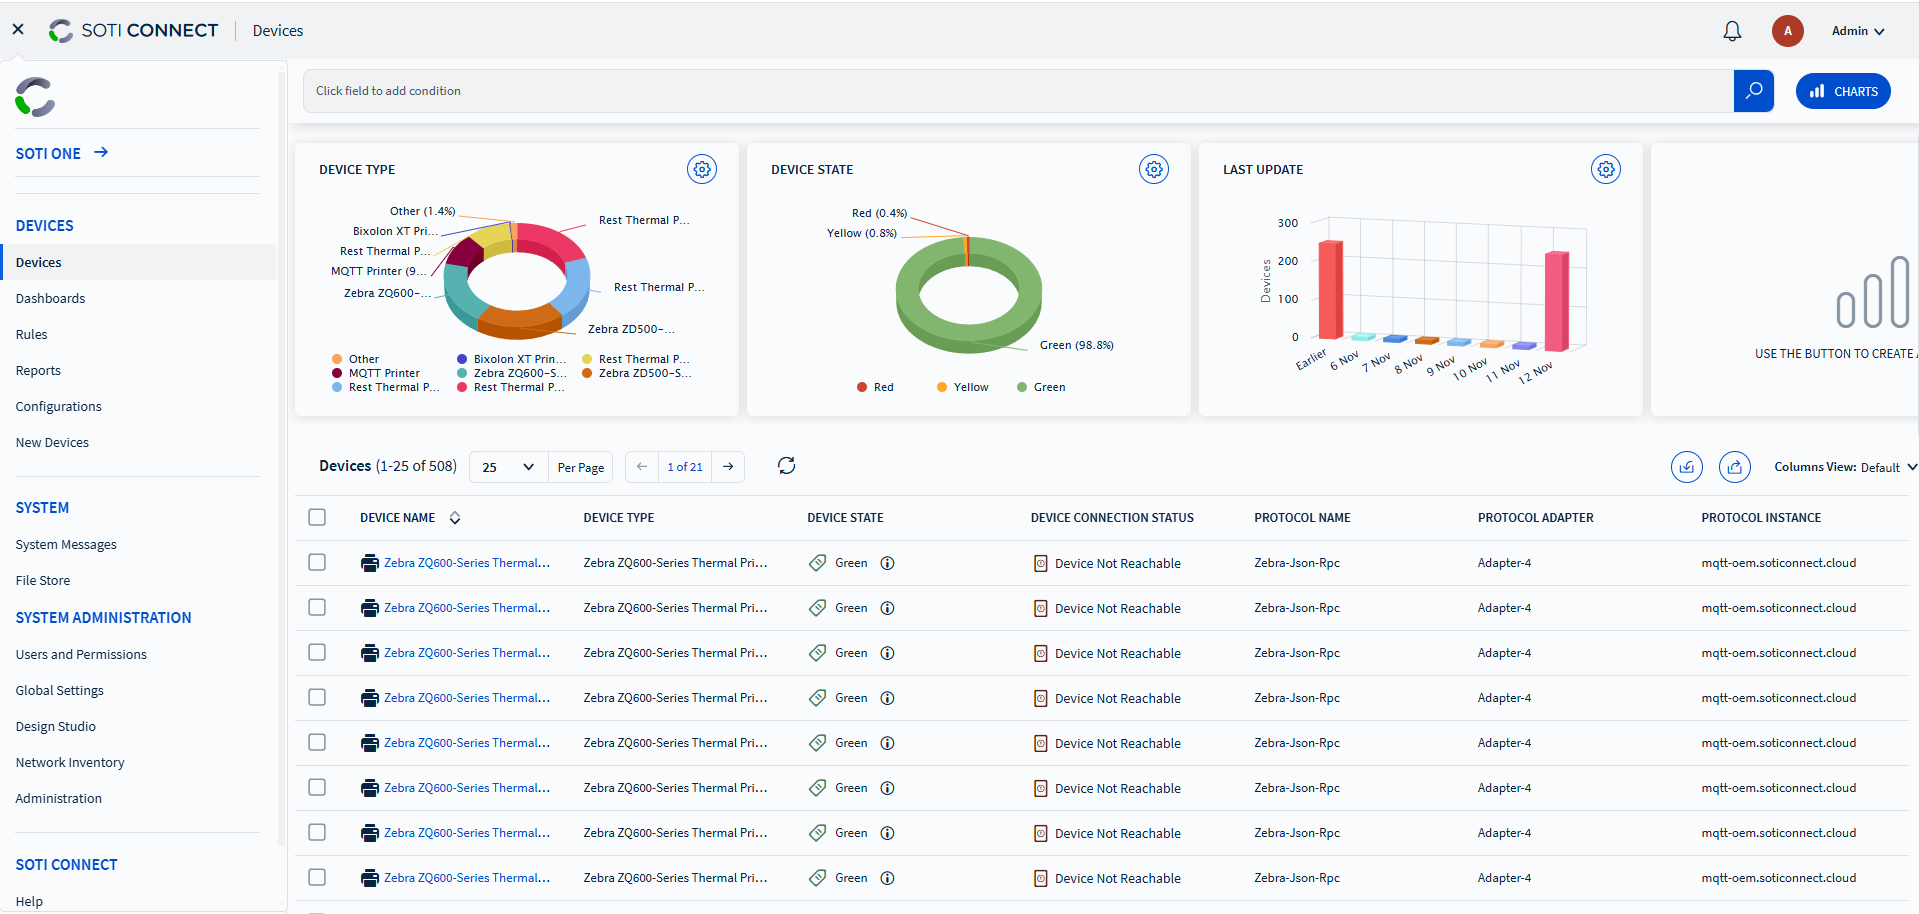Viewport: 1919px width, 914px height.
Task: Click the Earlier bar in Last Update chart
Action: coord(1330,289)
